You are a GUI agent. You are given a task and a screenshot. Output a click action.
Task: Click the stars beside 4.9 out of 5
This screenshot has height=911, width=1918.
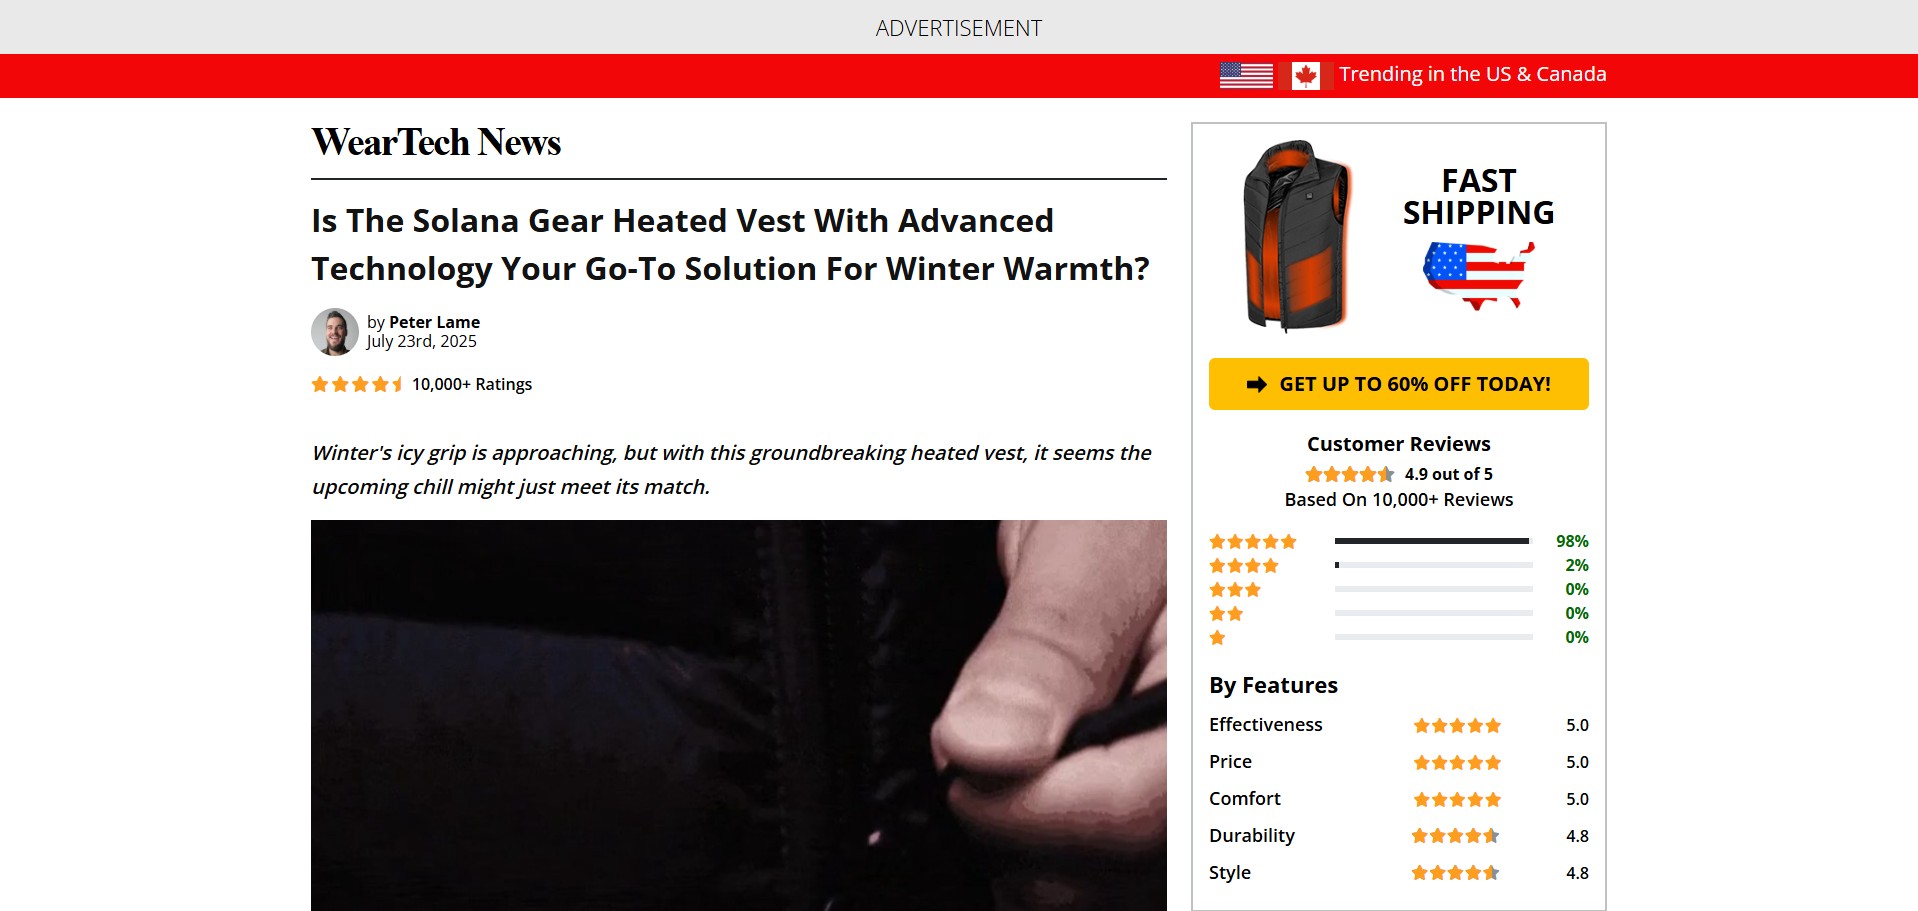1349,474
